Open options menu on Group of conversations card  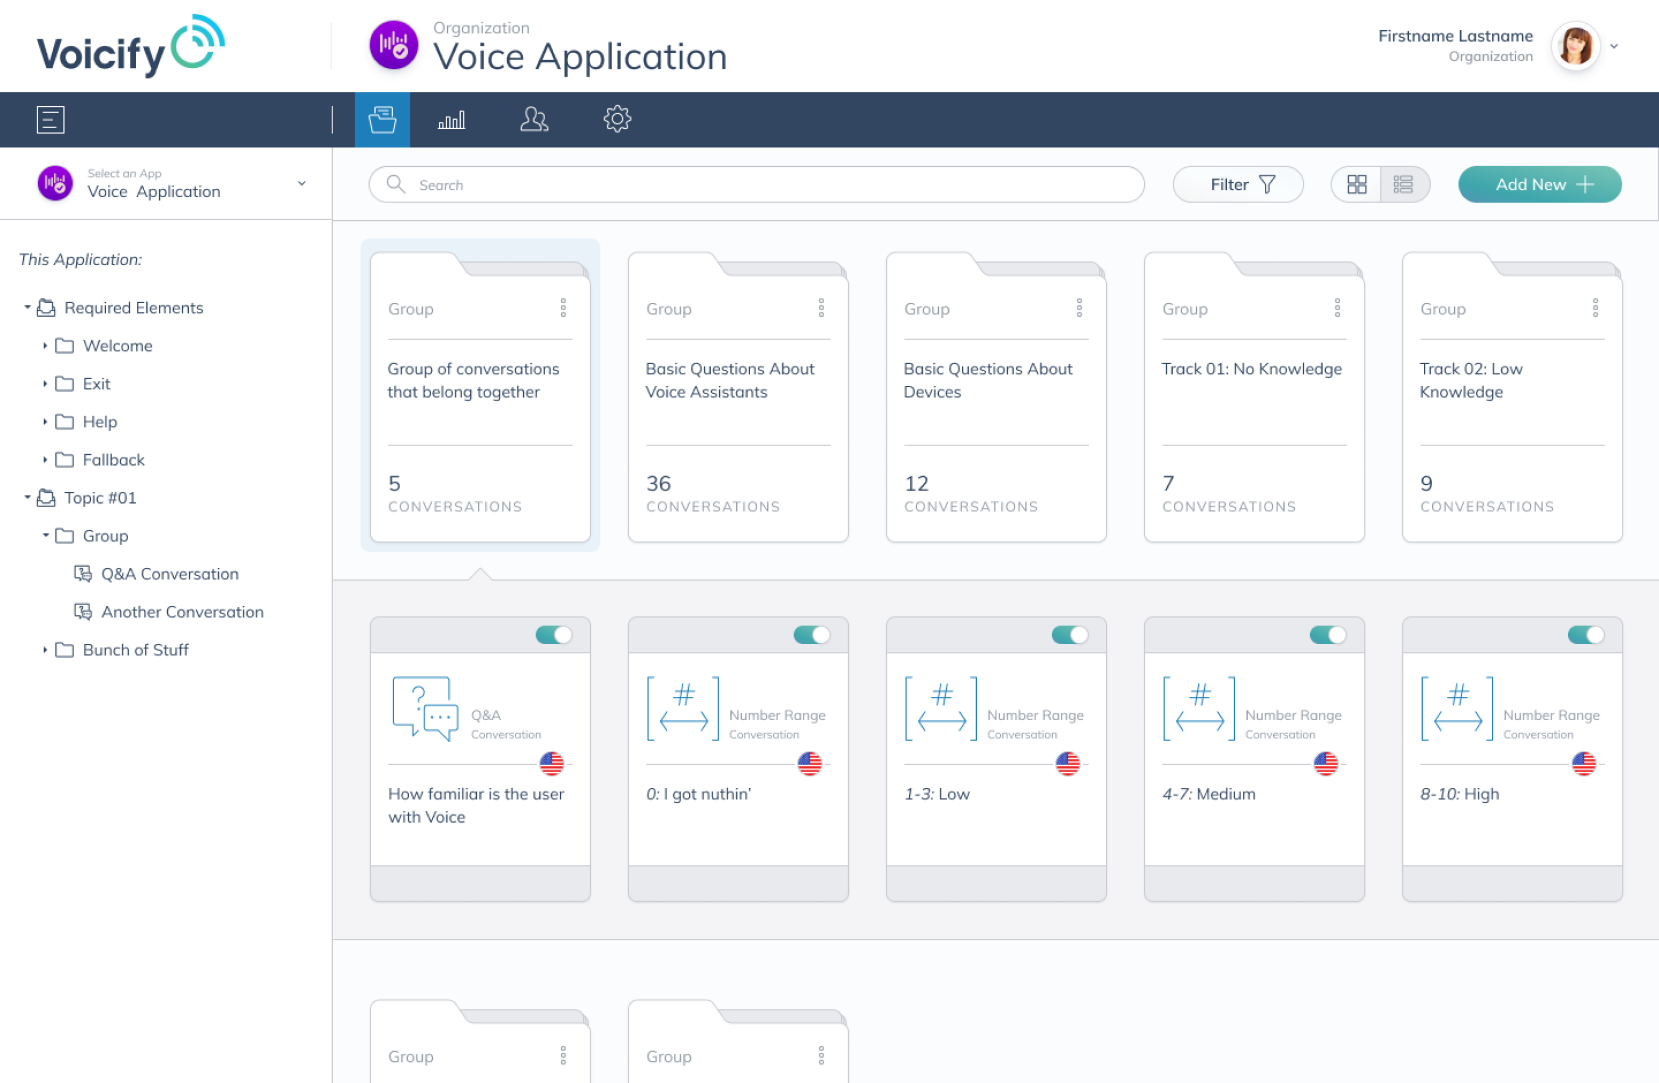[x=563, y=308]
